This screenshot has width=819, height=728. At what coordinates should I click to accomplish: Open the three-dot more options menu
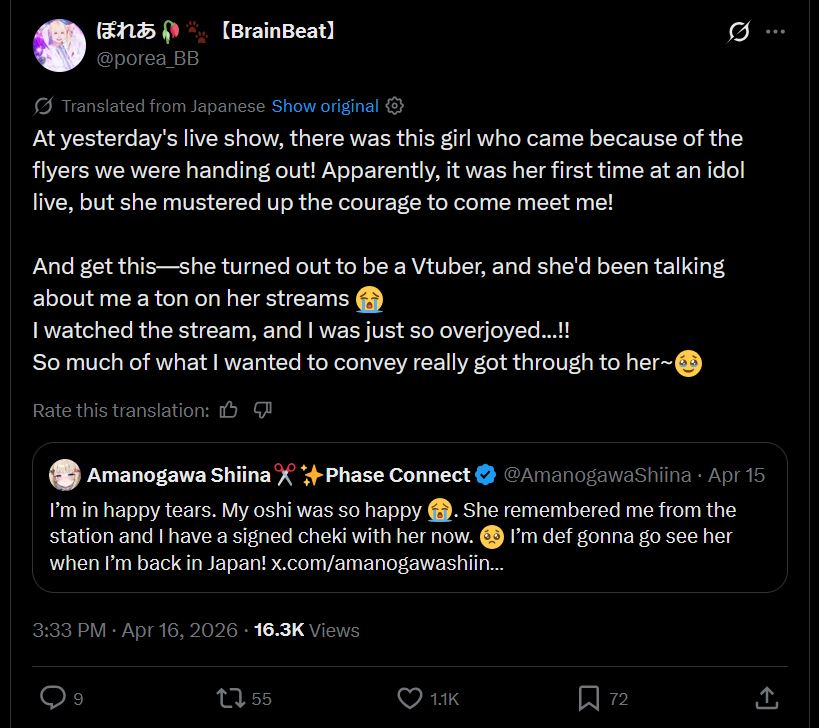[775, 32]
